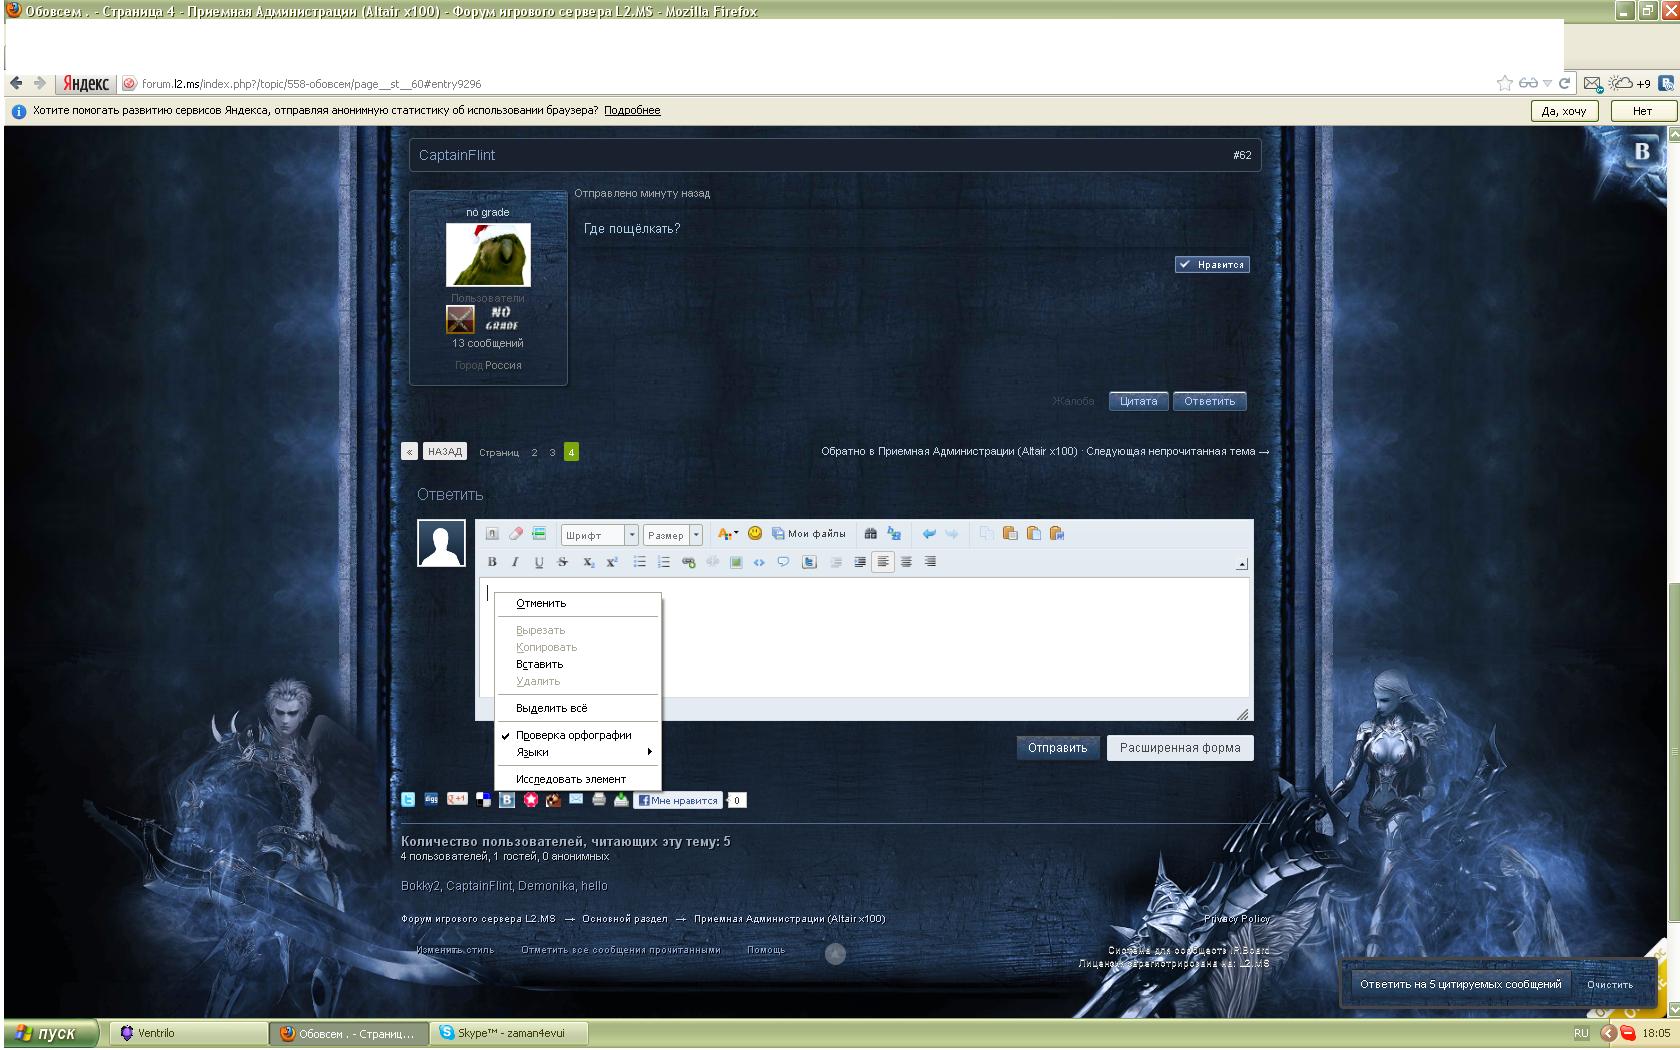
Task: Undo last edit with the blue arrow
Action: point(929,534)
